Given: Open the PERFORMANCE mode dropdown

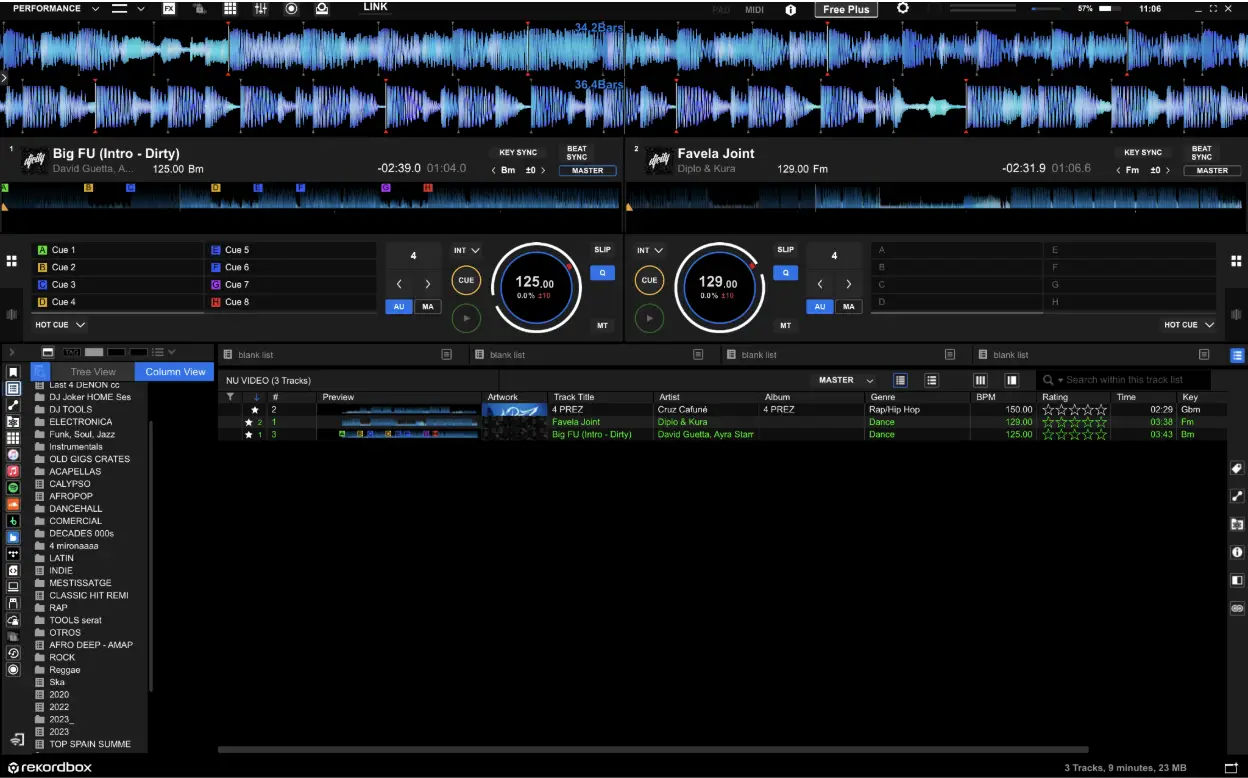Looking at the screenshot, I should coord(56,8).
